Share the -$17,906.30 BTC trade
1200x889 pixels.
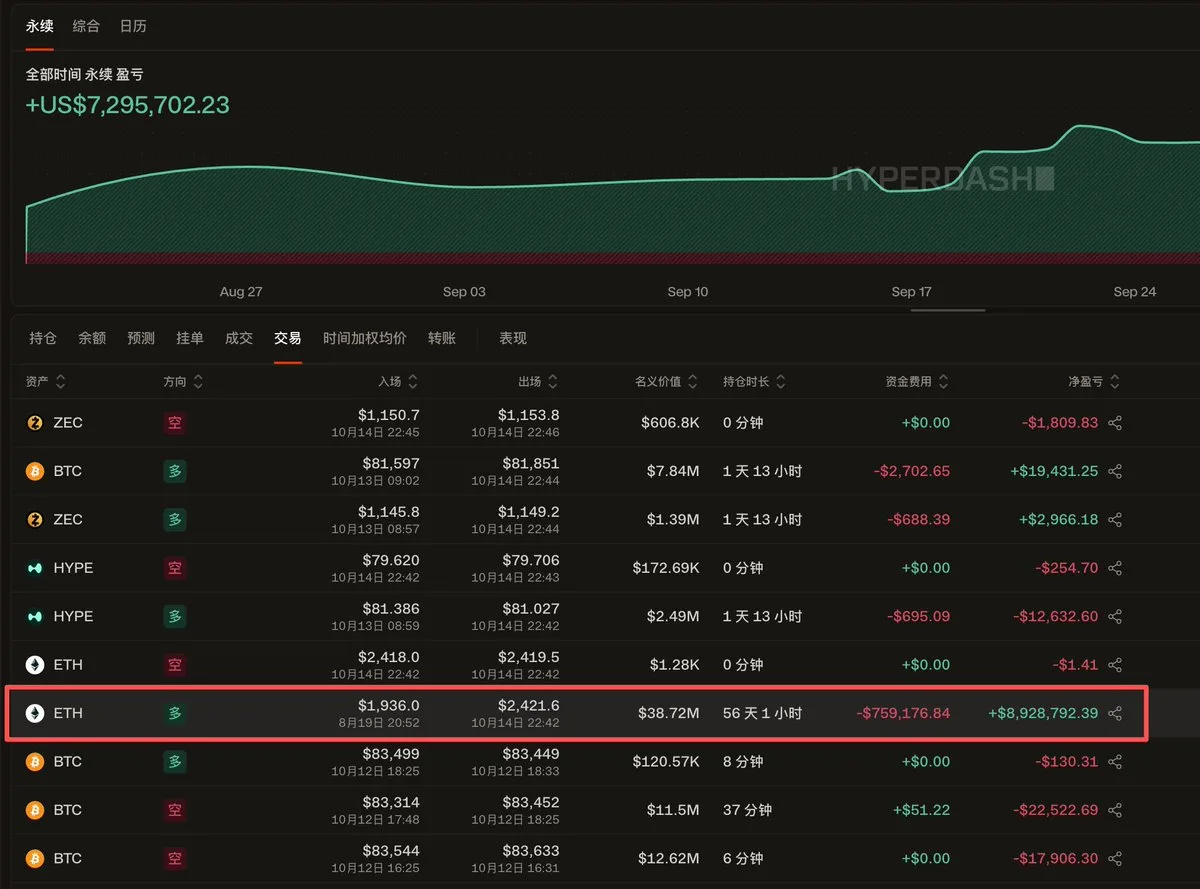[x=1115, y=858]
